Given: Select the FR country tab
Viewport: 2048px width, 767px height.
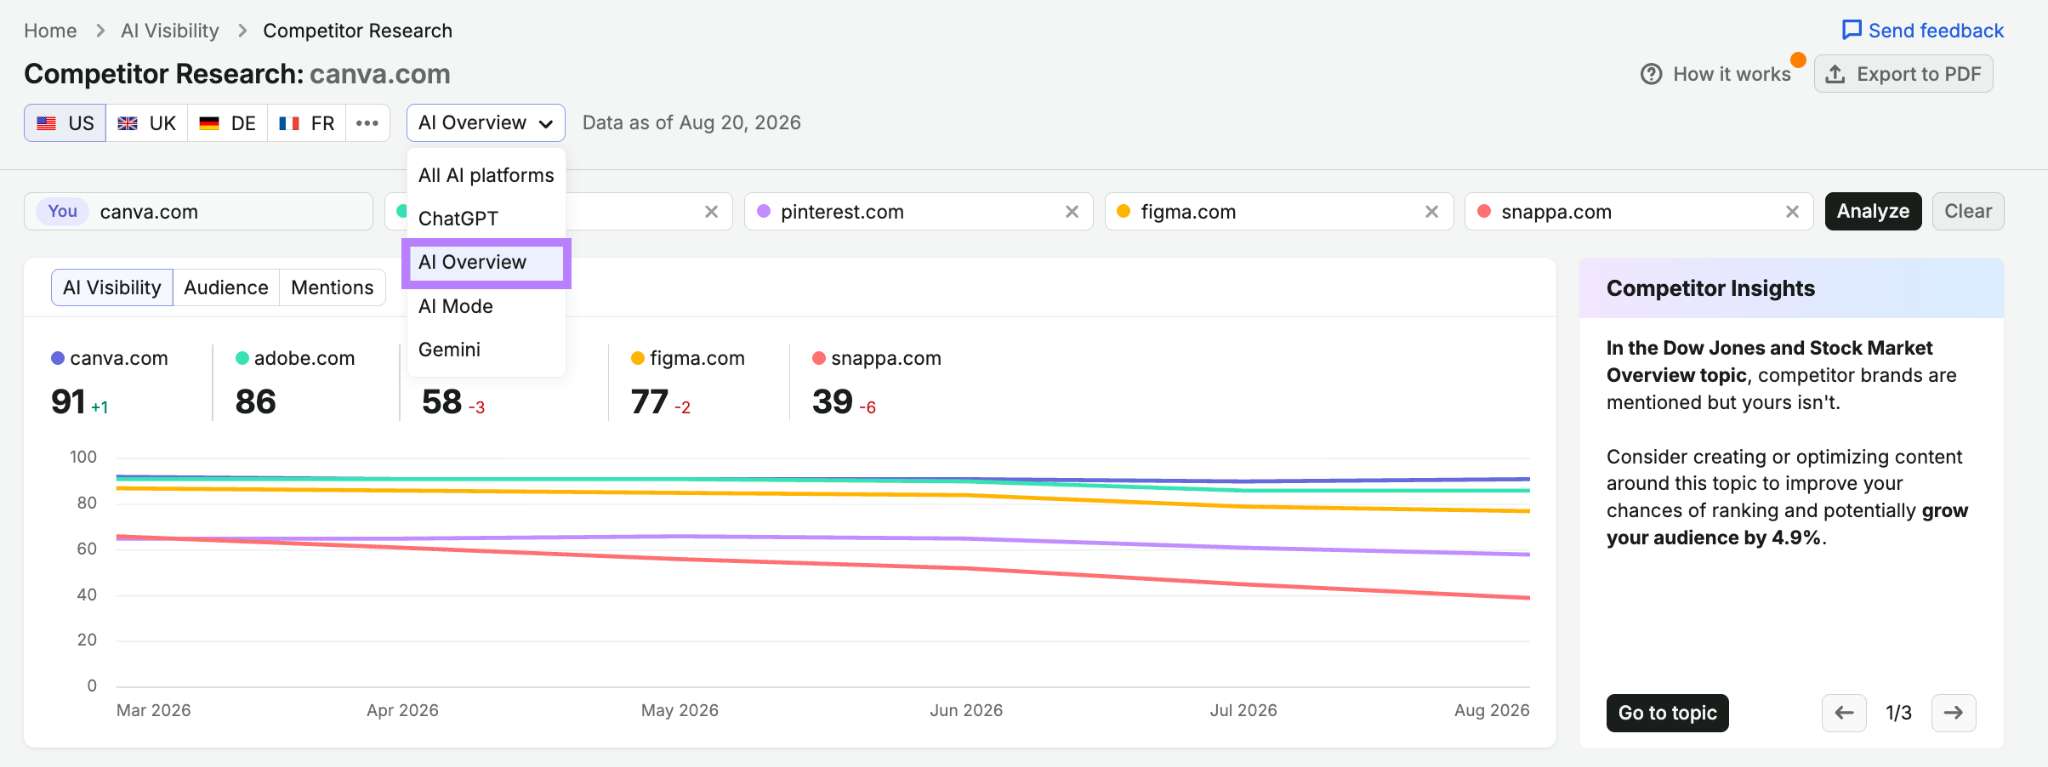Looking at the screenshot, I should tap(307, 123).
